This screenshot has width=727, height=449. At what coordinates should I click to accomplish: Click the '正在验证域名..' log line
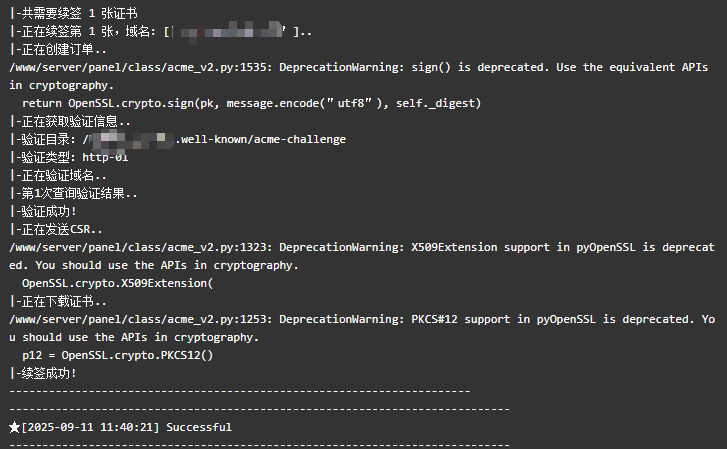(x=58, y=176)
